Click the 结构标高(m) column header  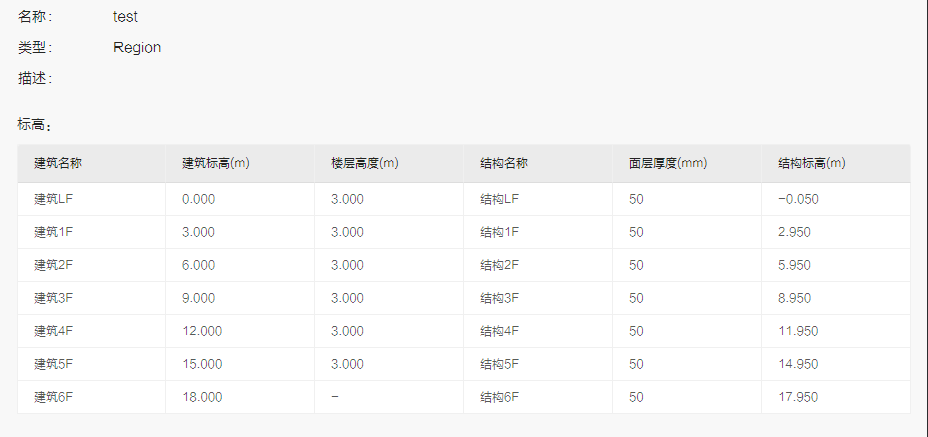(x=811, y=163)
